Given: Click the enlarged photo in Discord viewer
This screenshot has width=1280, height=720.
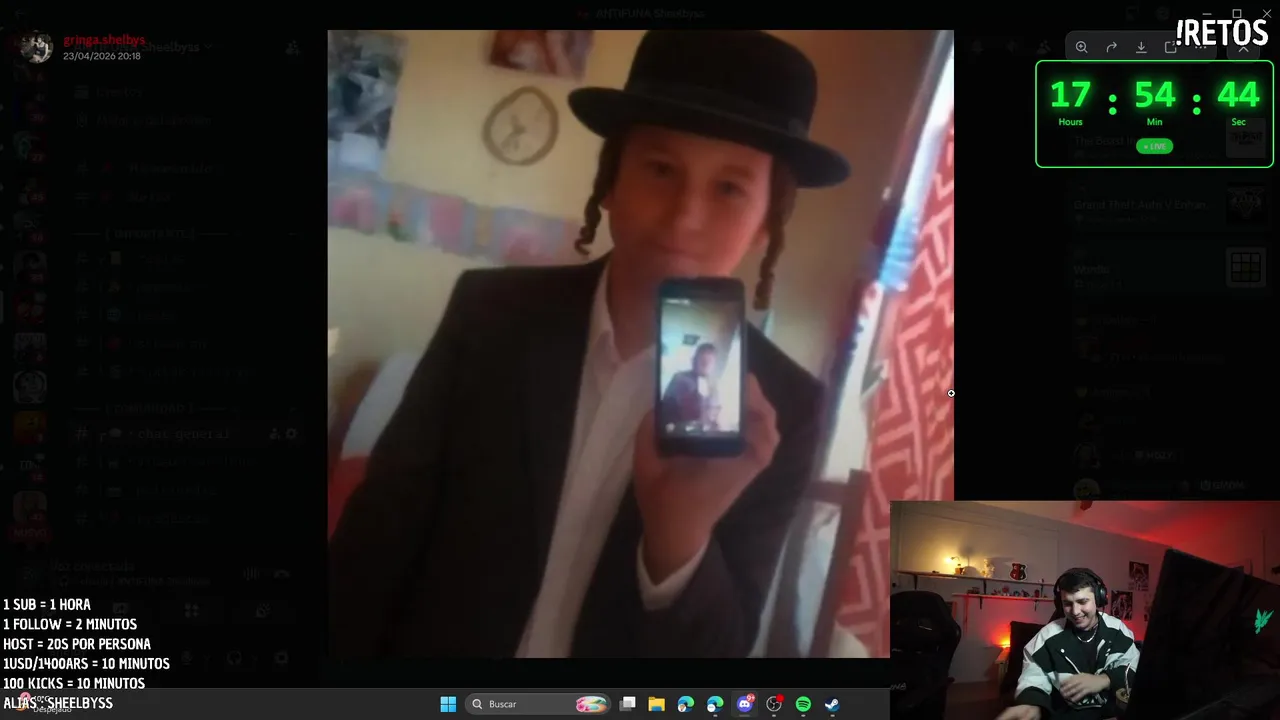Looking at the screenshot, I should pos(640,344).
